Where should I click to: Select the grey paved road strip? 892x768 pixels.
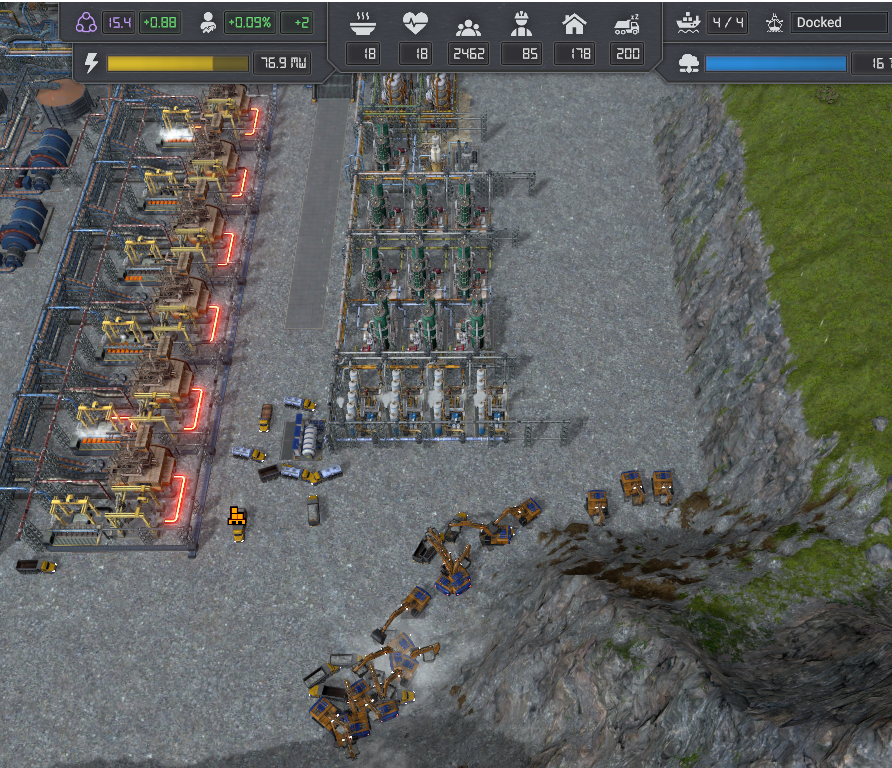coord(319,212)
